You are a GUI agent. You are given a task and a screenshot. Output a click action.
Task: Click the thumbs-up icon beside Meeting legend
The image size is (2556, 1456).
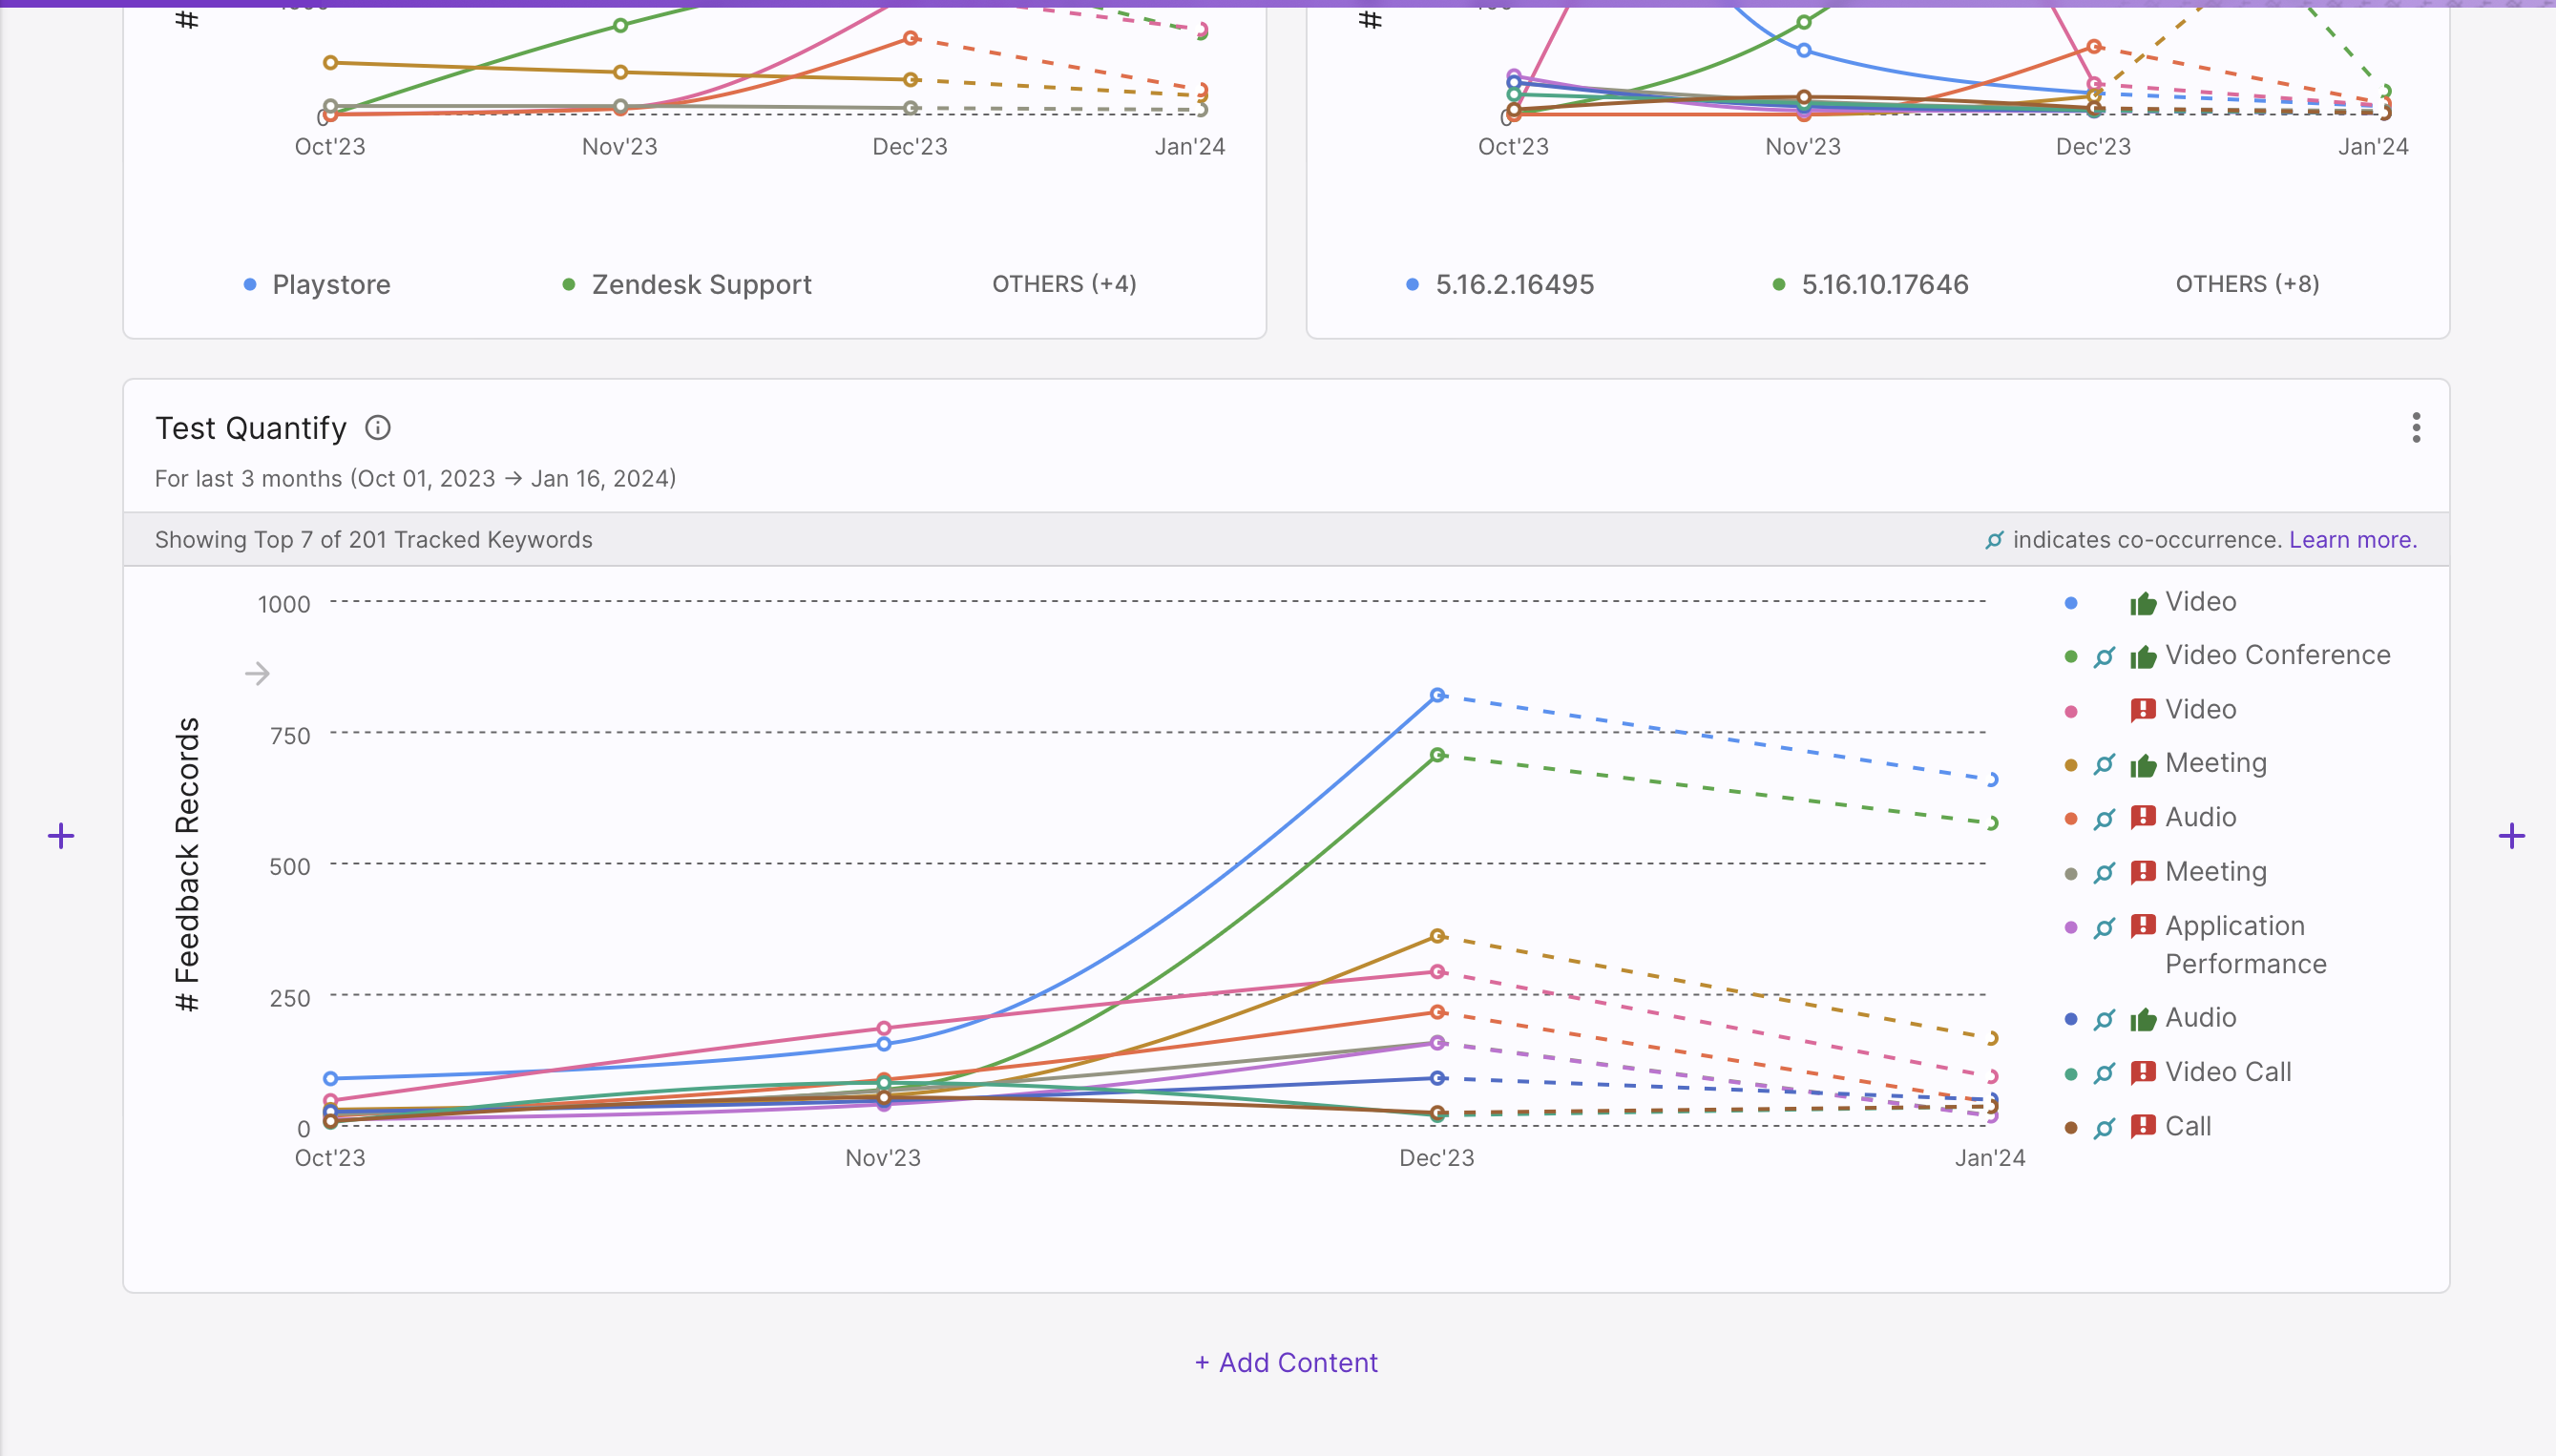pos(2143,765)
